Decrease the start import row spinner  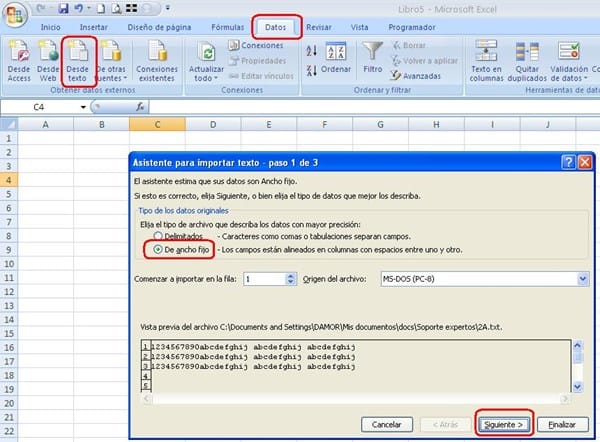point(291,282)
